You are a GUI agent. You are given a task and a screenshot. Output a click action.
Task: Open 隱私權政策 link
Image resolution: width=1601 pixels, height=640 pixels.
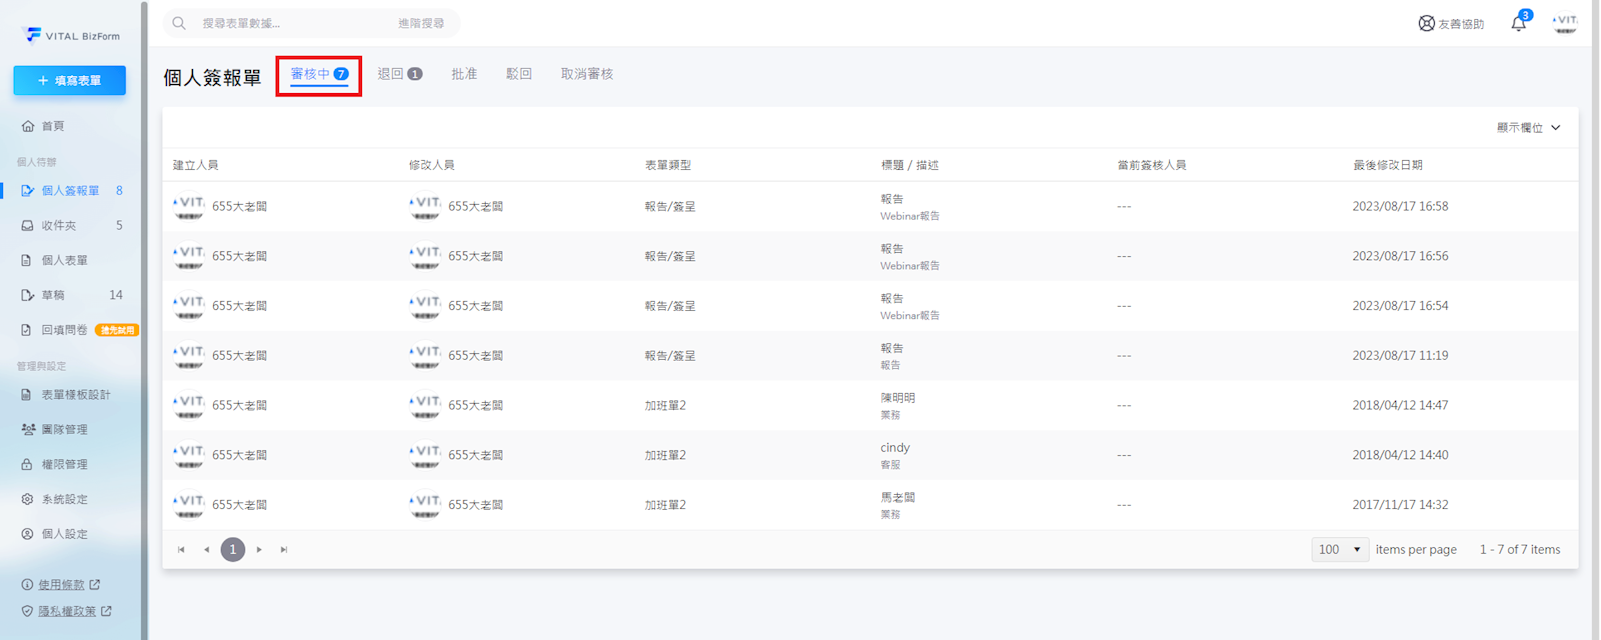point(67,611)
